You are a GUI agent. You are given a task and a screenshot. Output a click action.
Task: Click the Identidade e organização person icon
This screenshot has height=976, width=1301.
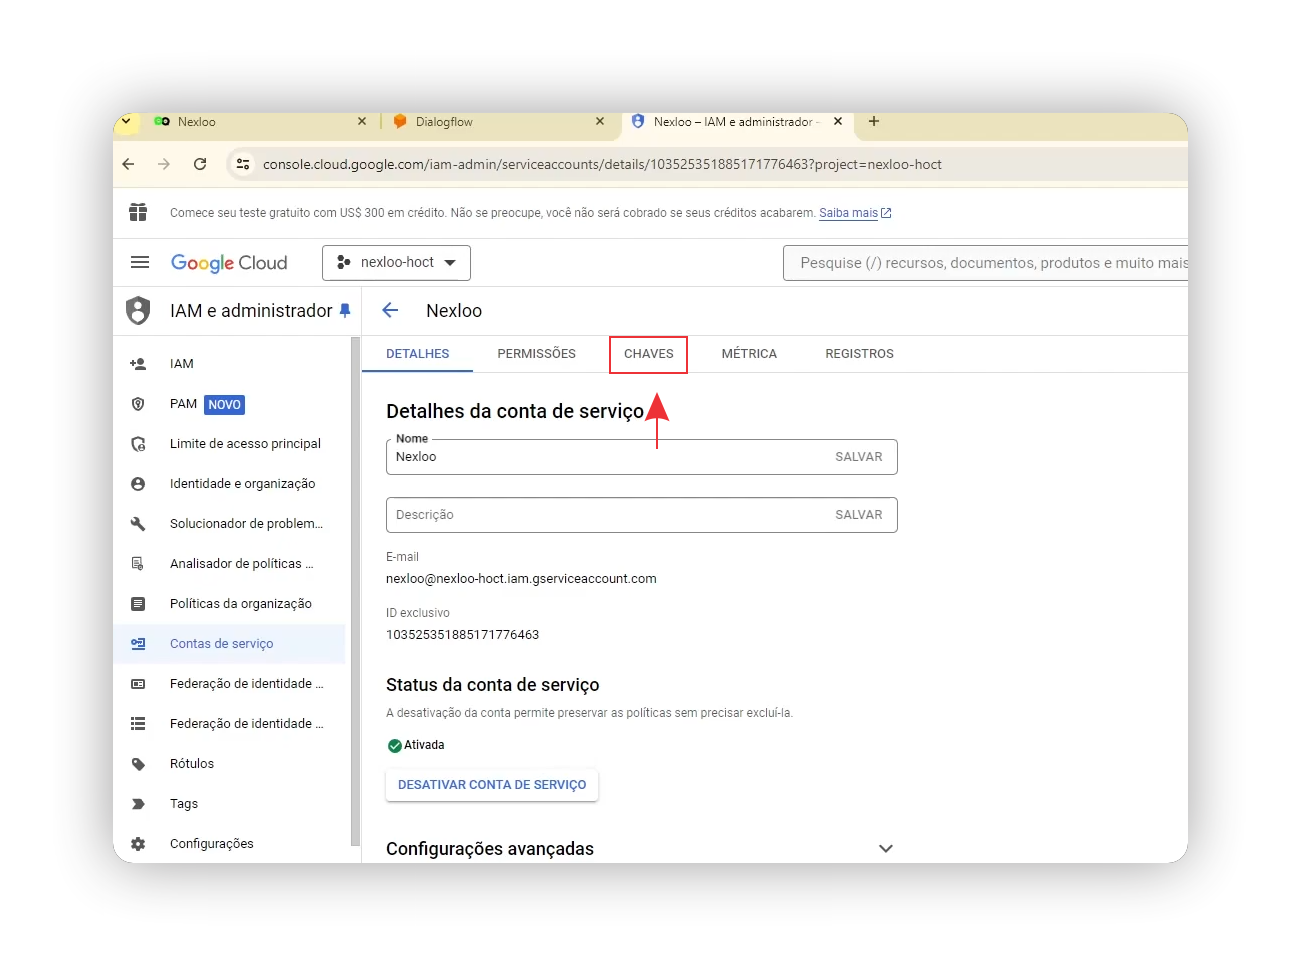coord(138,484)
